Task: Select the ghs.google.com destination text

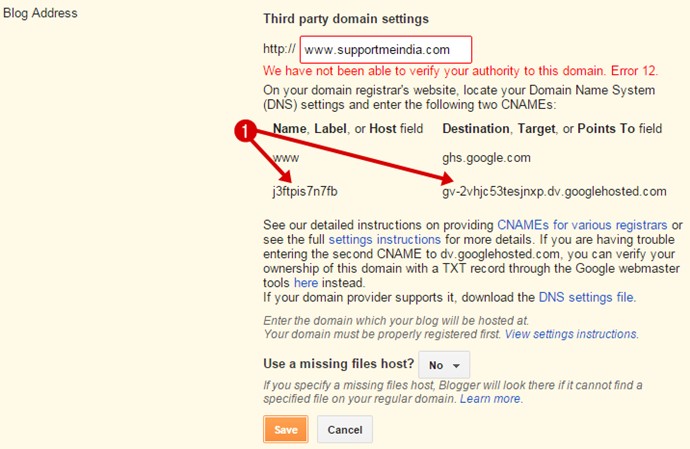Action: [486, 158]
